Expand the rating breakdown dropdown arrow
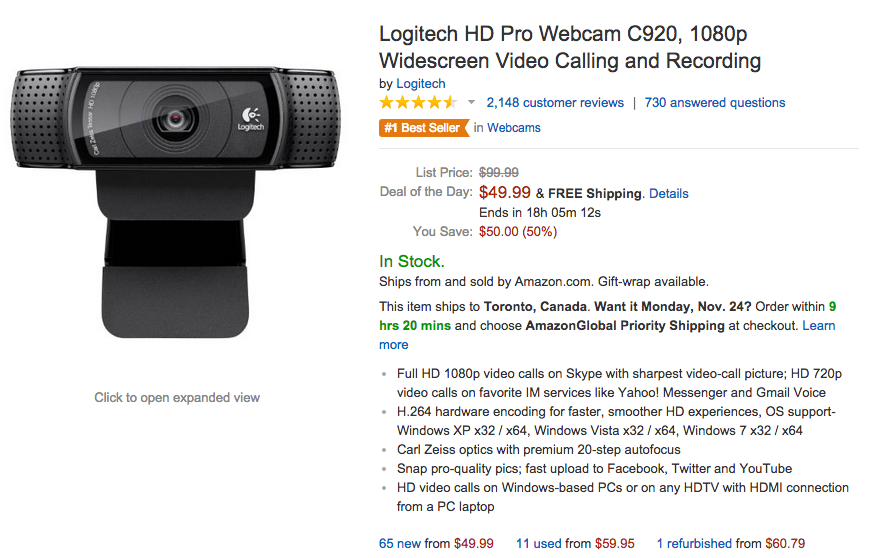 point(471,102)
